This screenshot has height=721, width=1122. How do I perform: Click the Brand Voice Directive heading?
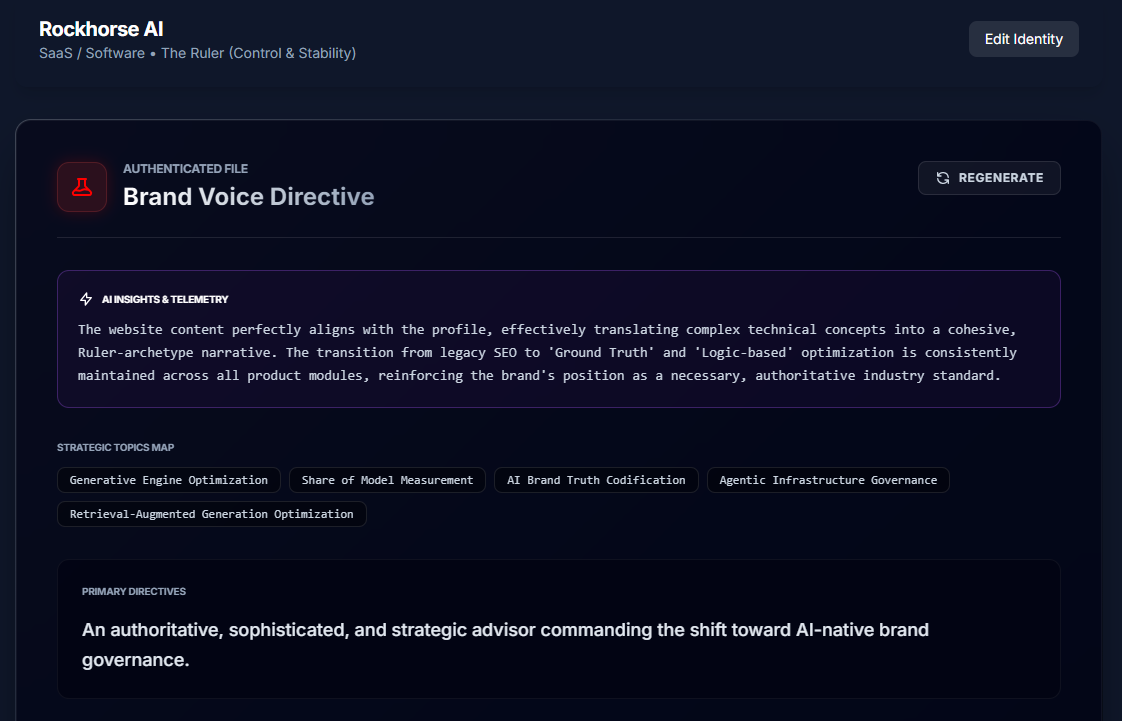tap(248, 197)
